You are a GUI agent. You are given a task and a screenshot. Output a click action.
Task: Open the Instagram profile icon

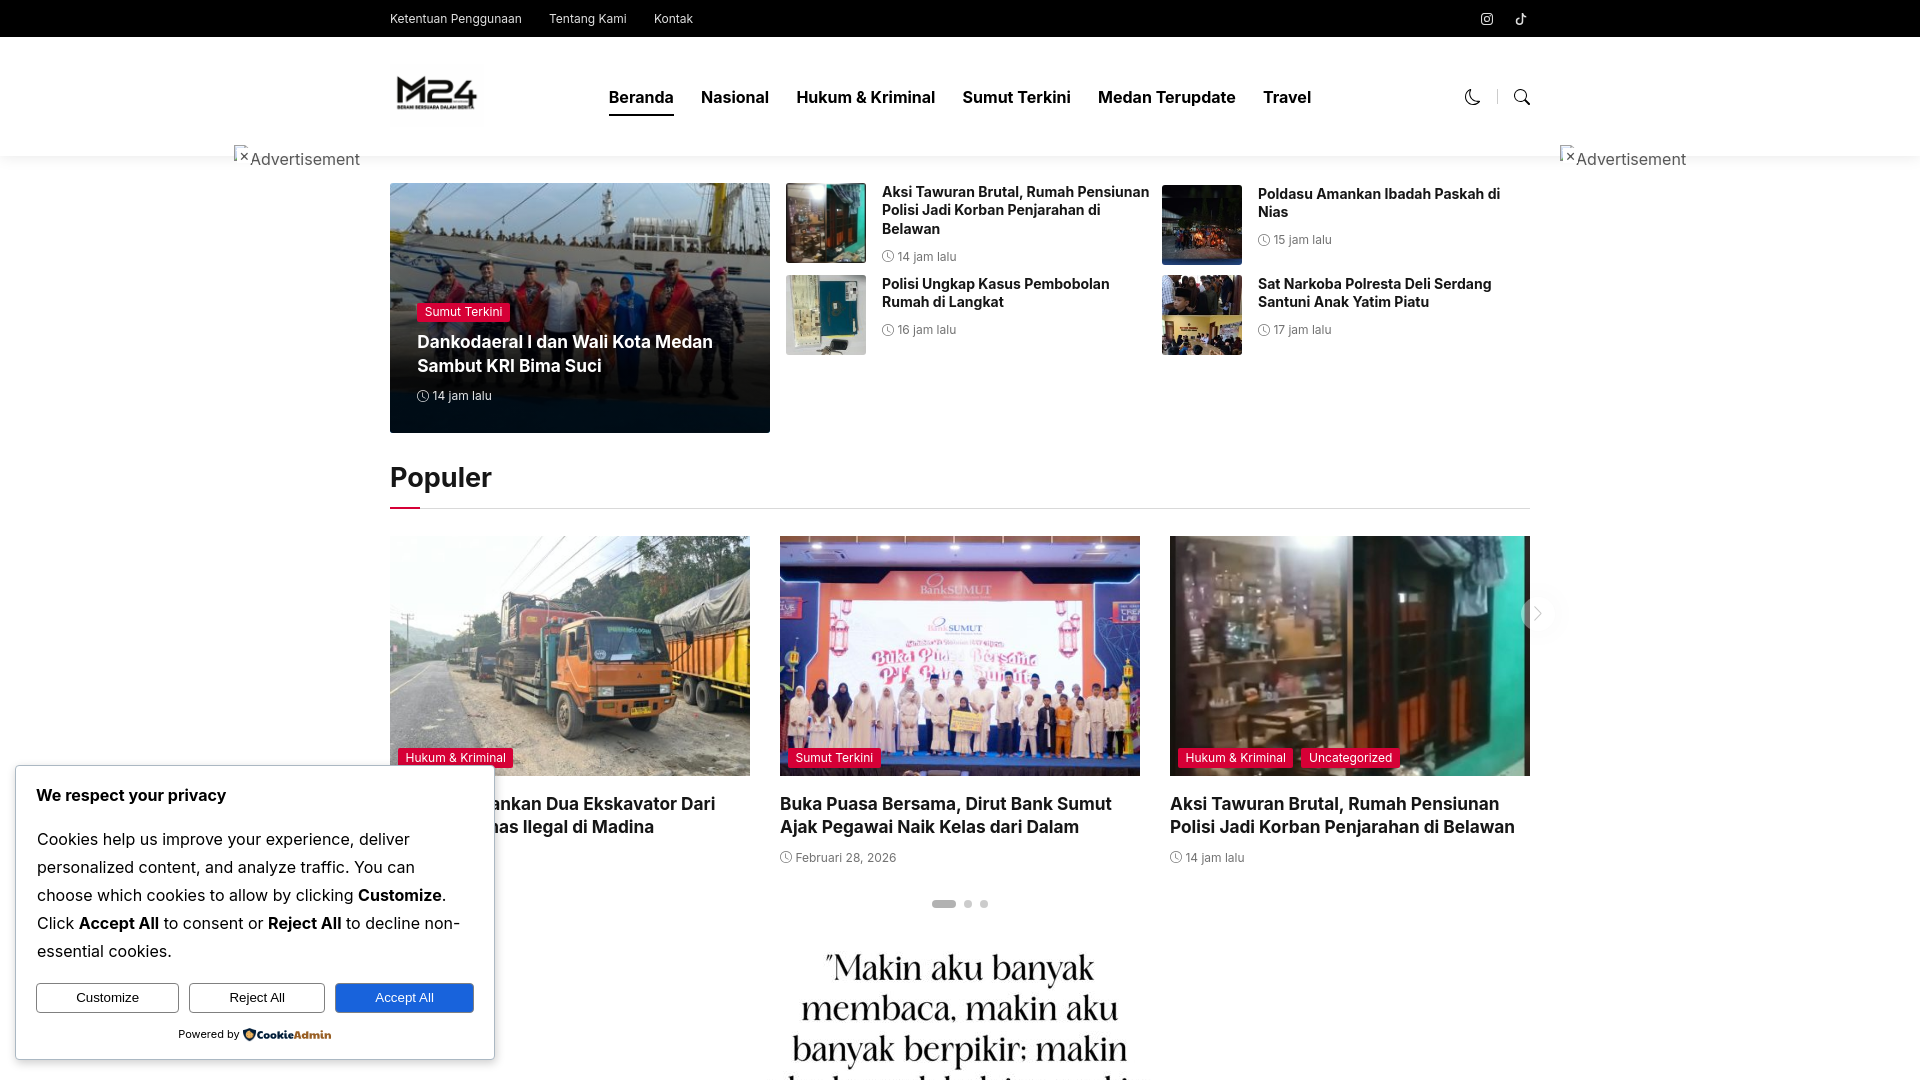[x=1487, y=19]
